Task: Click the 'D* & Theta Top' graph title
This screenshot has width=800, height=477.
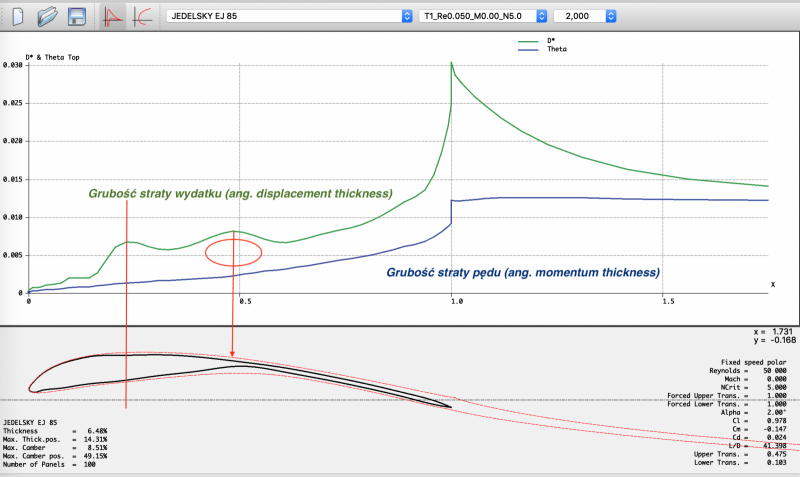Action: click(44, 57)
